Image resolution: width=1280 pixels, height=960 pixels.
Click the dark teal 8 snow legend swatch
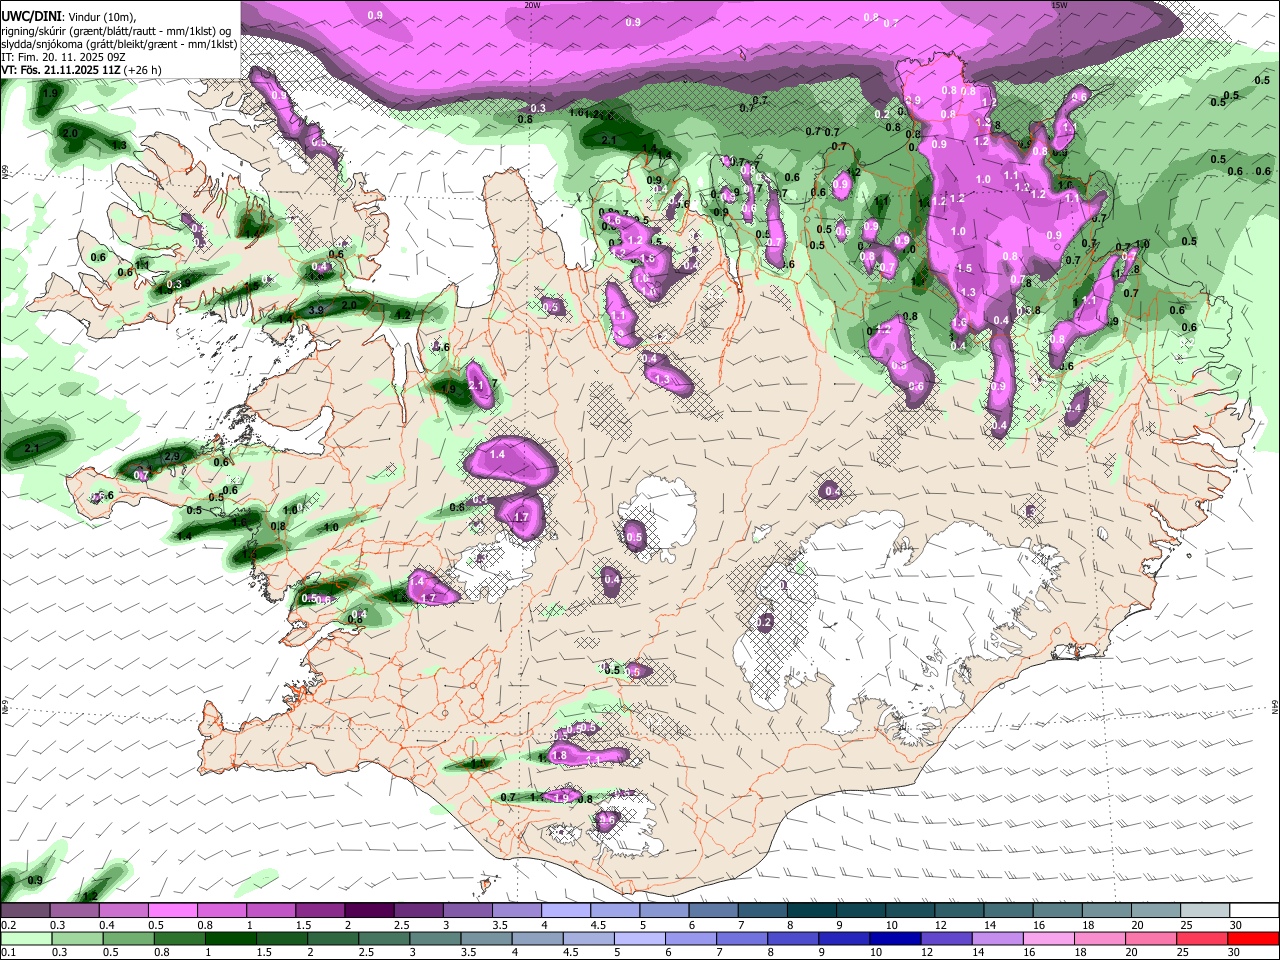click(x=812, y=910)
